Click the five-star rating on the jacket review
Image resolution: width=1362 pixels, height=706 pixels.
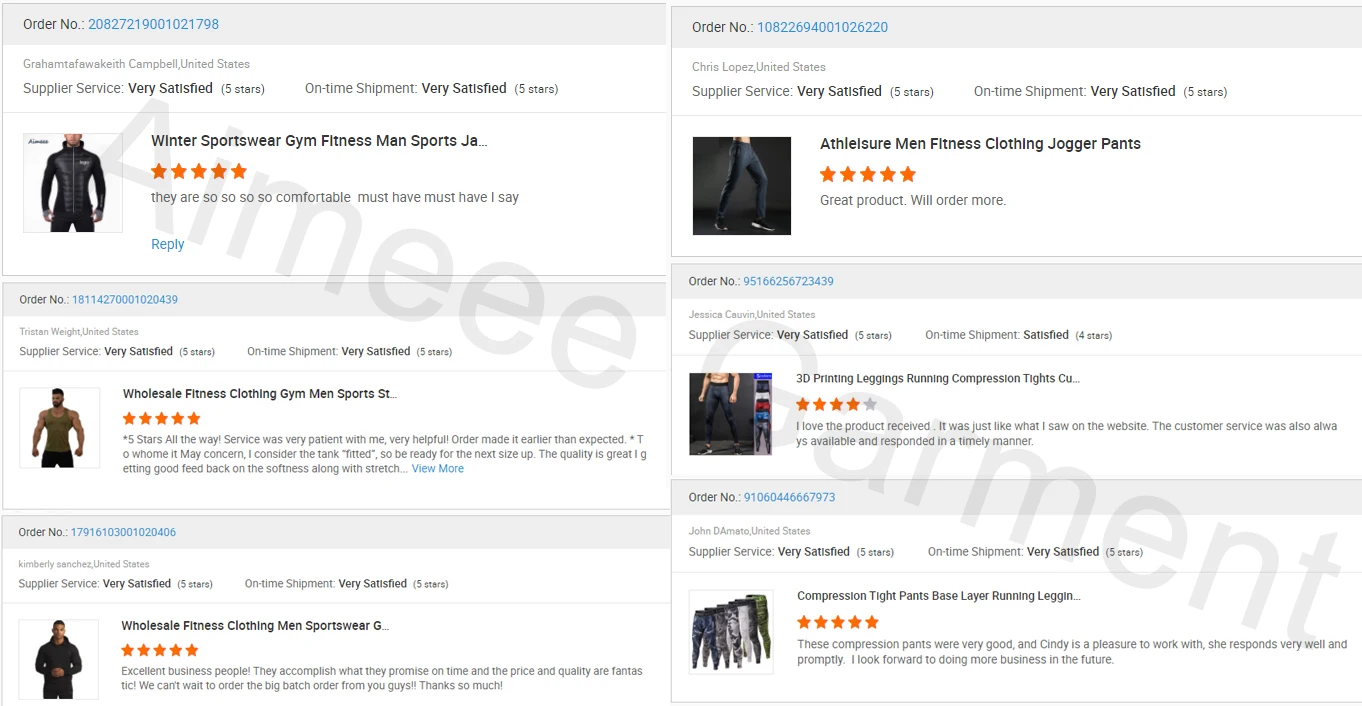point(199,171)
